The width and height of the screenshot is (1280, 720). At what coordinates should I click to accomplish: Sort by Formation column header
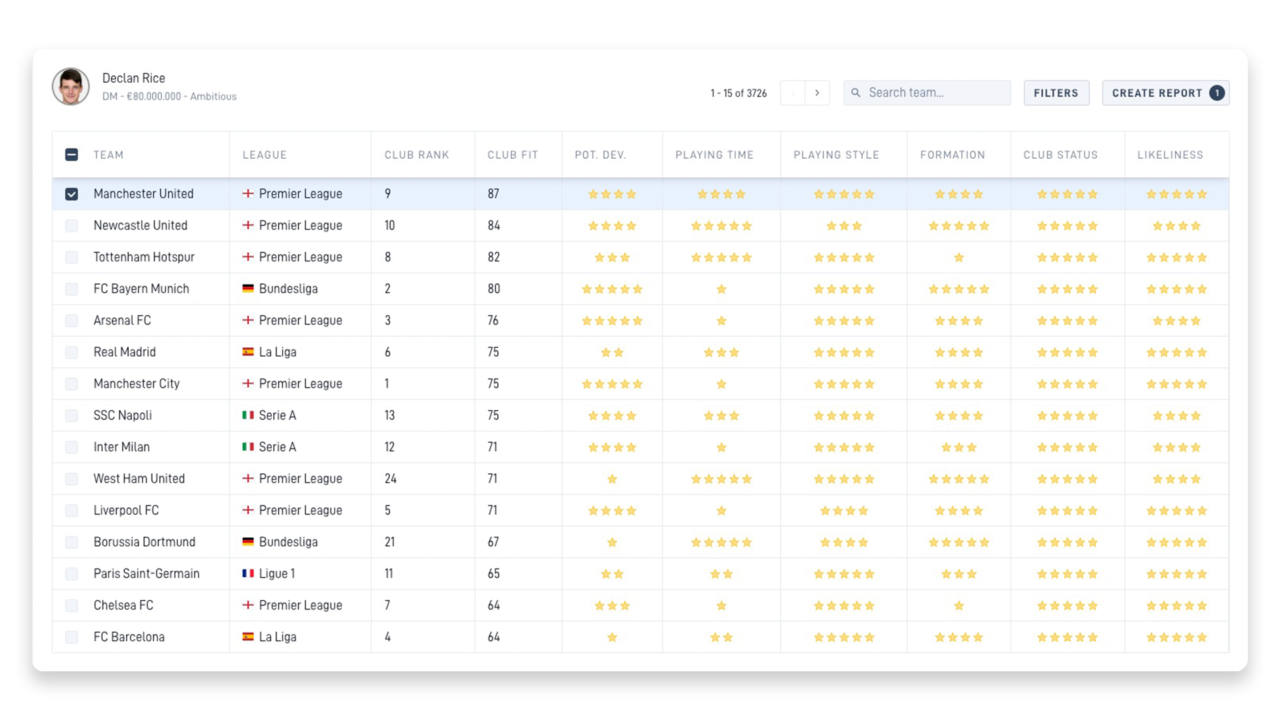[x=953, y=155]
